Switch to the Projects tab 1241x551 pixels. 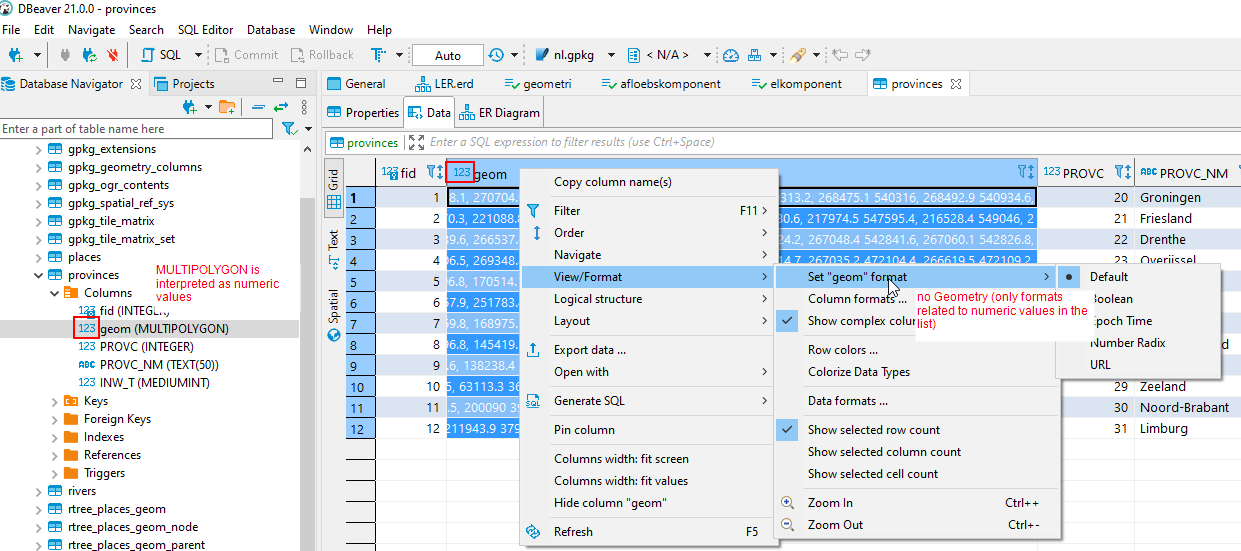[185, 84]
